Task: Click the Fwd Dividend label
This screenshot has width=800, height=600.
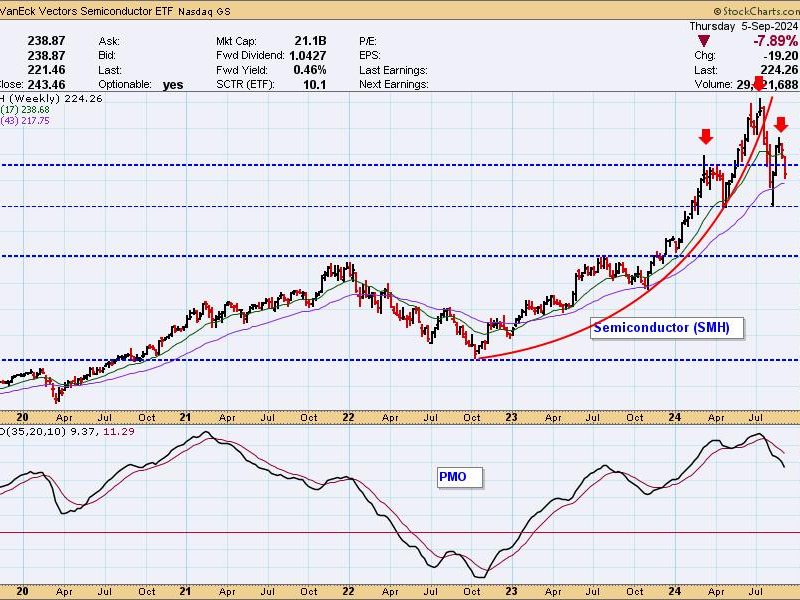Action: (250, 55)
